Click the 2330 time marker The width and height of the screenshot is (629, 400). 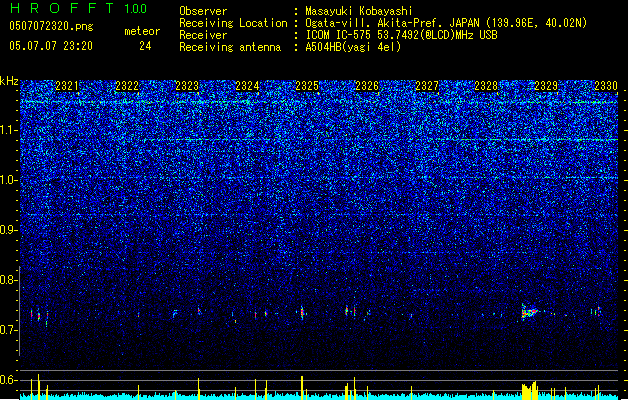click(x=606, y=86)
